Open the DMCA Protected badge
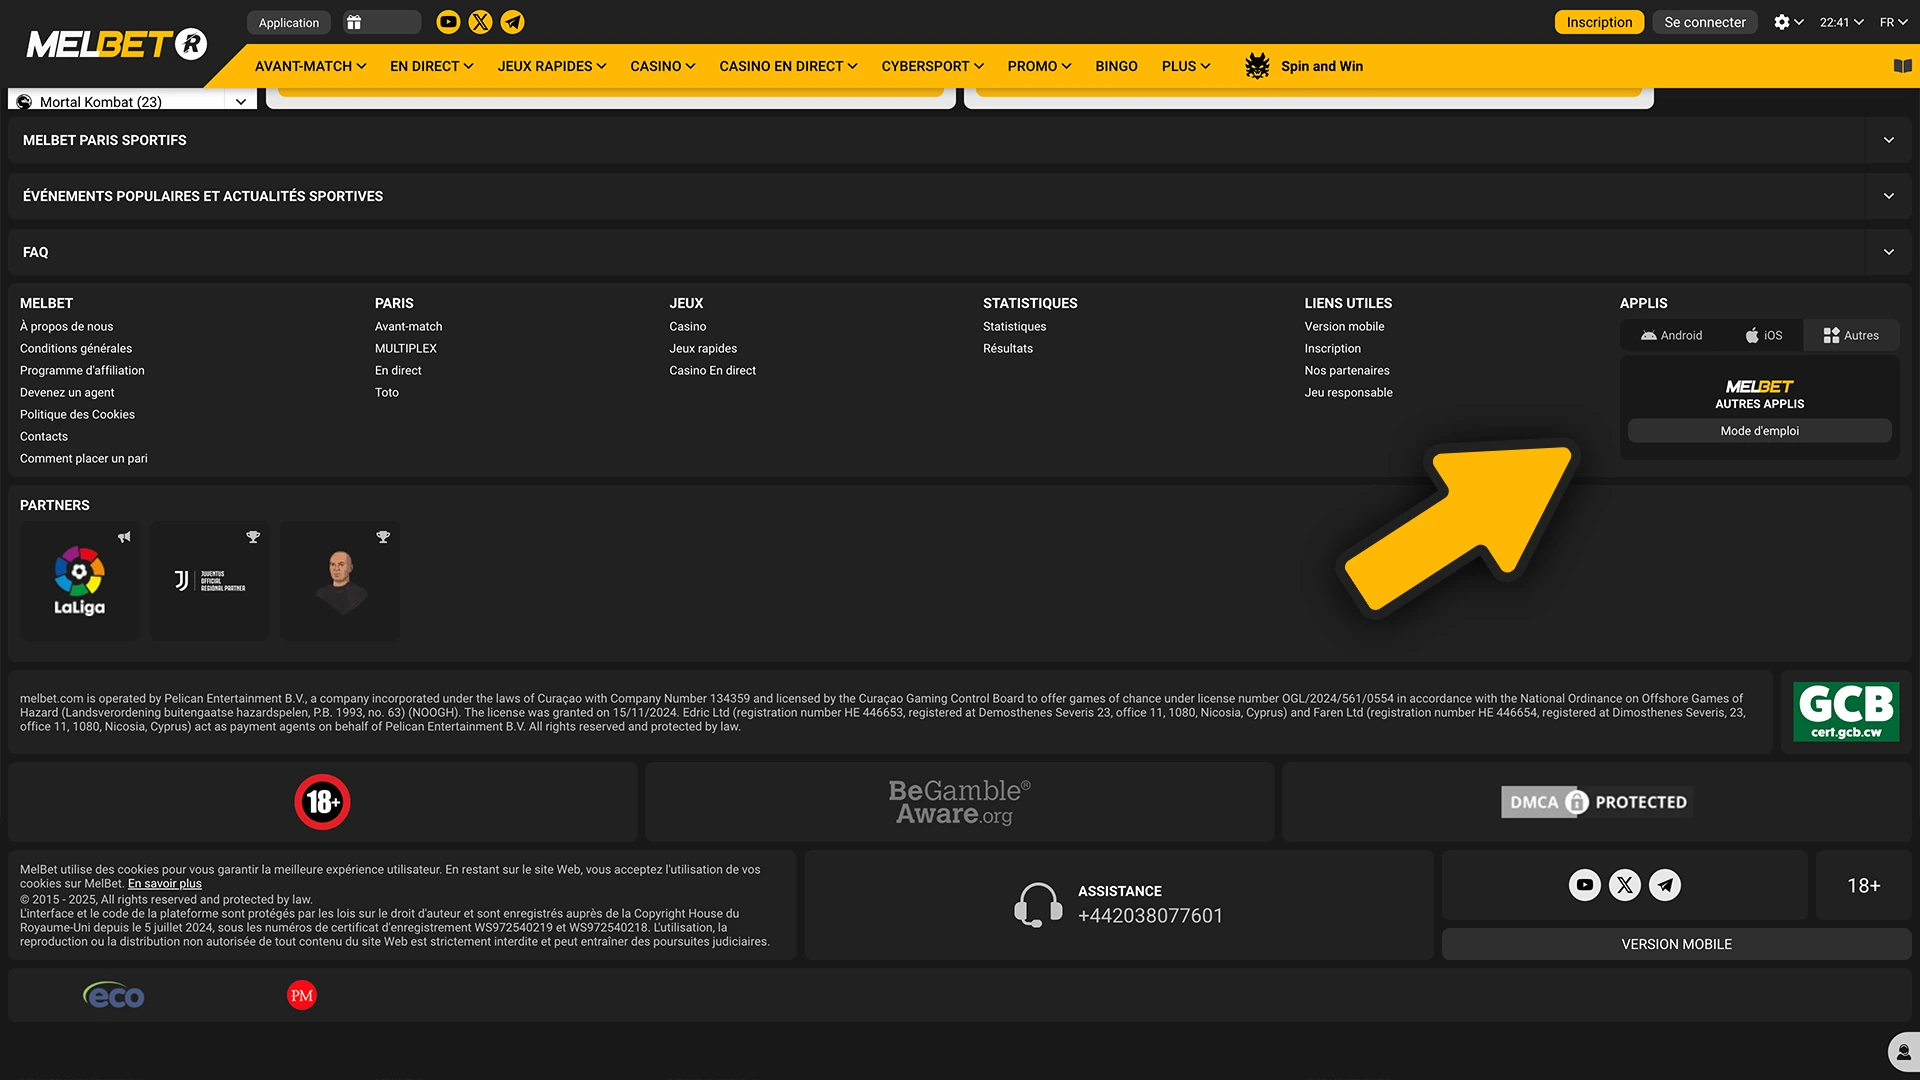This screenshot has height=1080, width=1920. tap(1597, 802)
